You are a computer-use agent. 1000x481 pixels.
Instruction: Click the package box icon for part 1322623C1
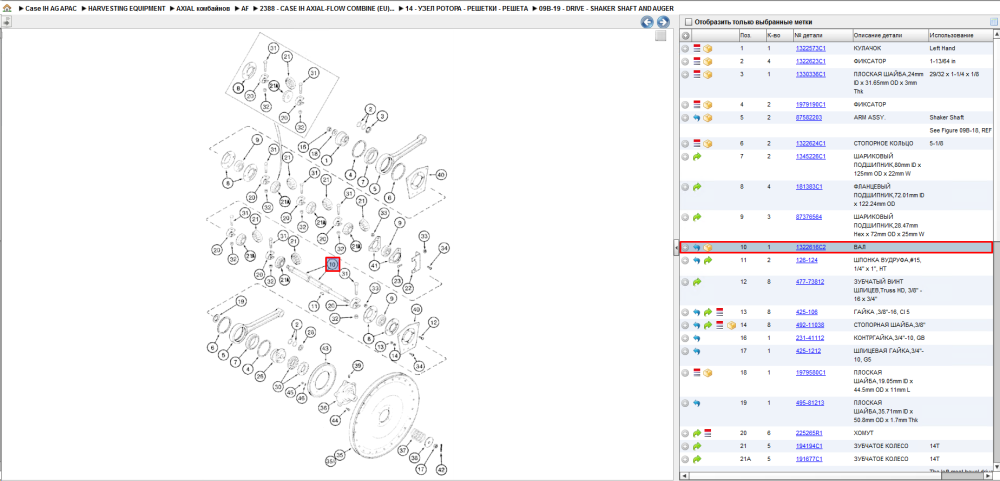708,61
